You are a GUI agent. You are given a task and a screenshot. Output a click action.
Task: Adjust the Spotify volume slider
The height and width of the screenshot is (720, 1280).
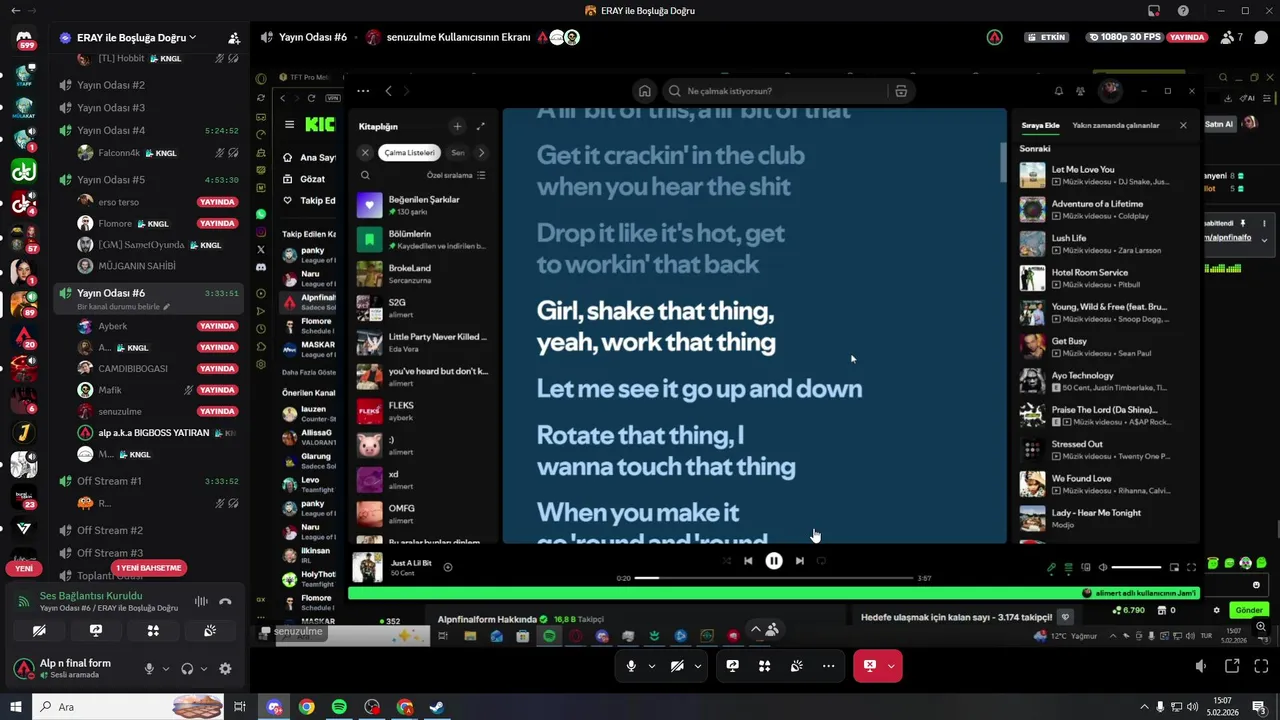tap(1136, 568)
